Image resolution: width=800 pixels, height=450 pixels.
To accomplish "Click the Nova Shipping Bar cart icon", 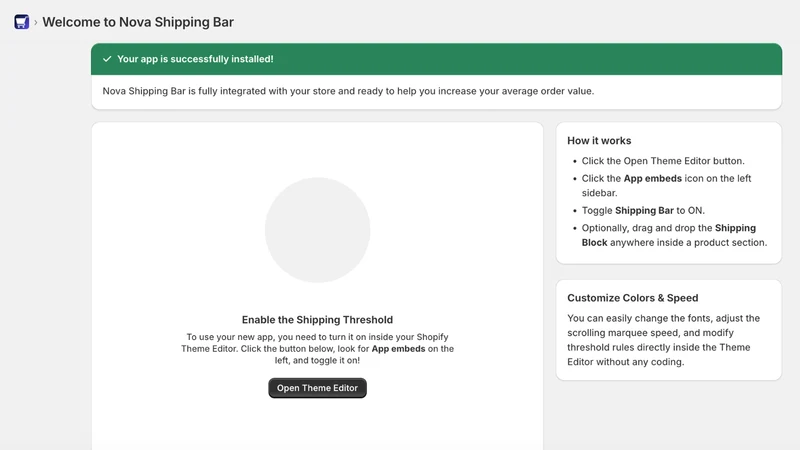I will 21,22.
